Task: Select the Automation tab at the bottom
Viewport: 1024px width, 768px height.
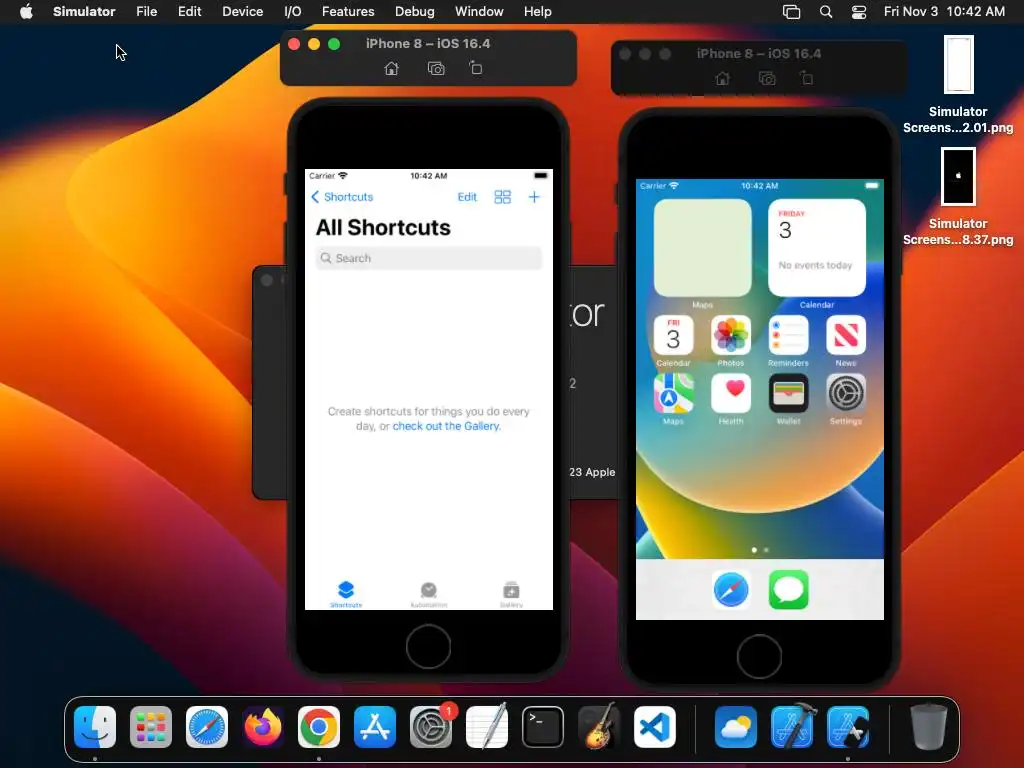Action: coord(428,594)
